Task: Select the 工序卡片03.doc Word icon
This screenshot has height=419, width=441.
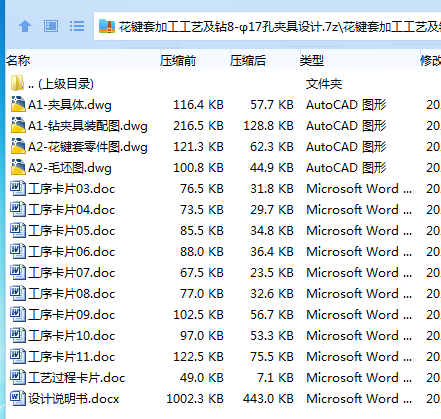Action: 18,188
